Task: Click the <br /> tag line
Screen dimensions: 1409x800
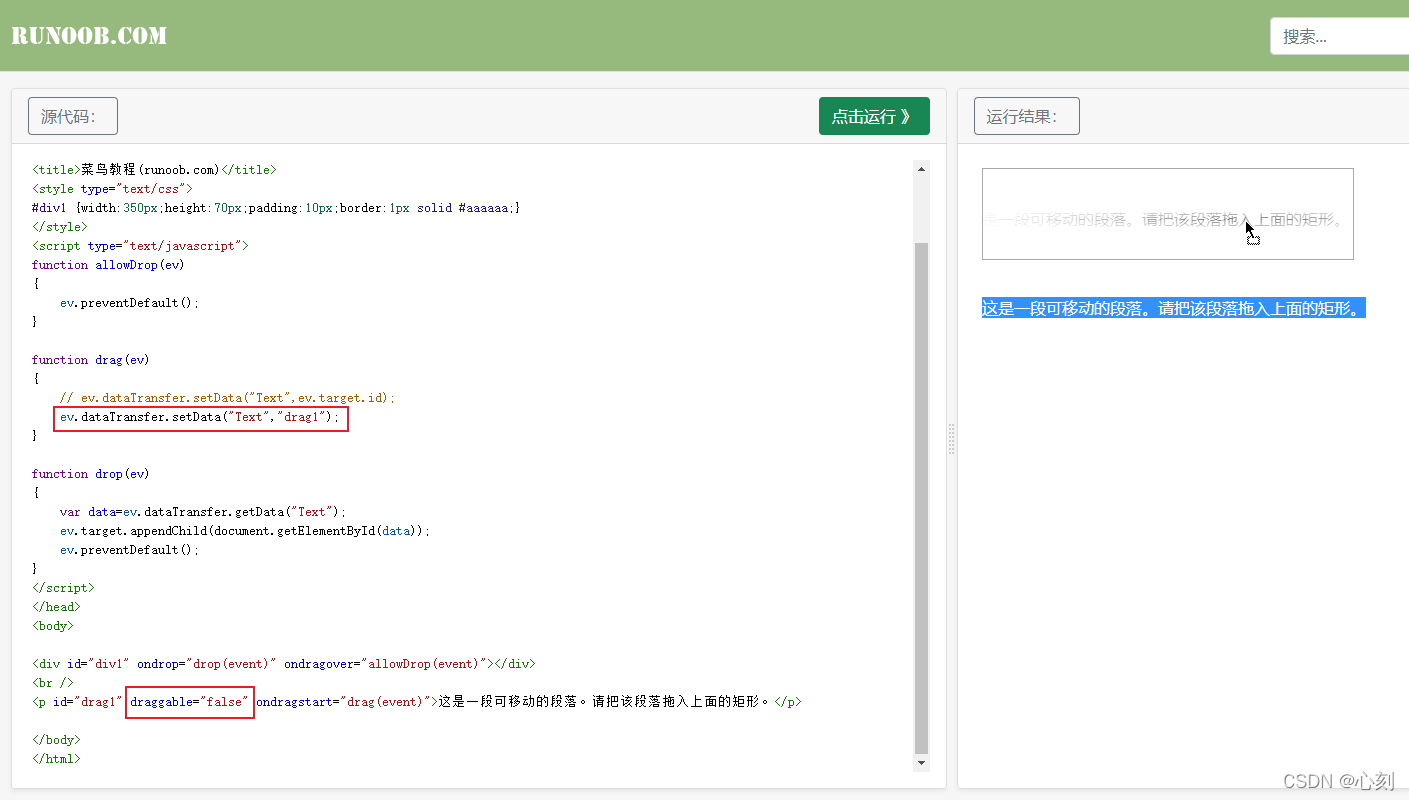Action: [x=53, y=683]
